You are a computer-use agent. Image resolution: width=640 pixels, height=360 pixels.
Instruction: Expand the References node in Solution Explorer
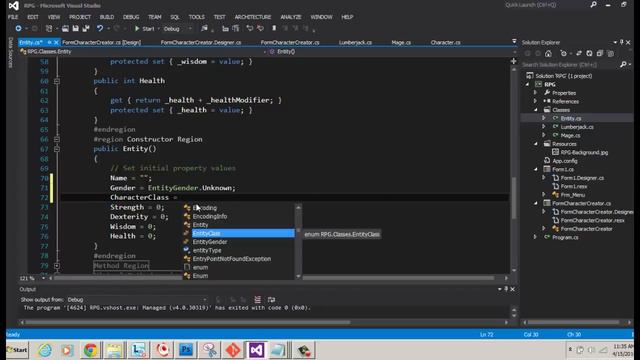pos(536,102)
